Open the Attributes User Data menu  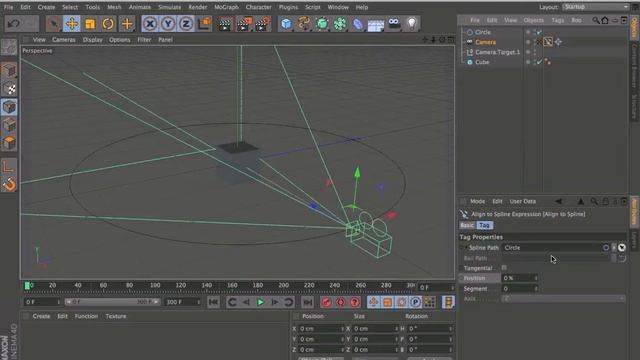tap(522, 201)
